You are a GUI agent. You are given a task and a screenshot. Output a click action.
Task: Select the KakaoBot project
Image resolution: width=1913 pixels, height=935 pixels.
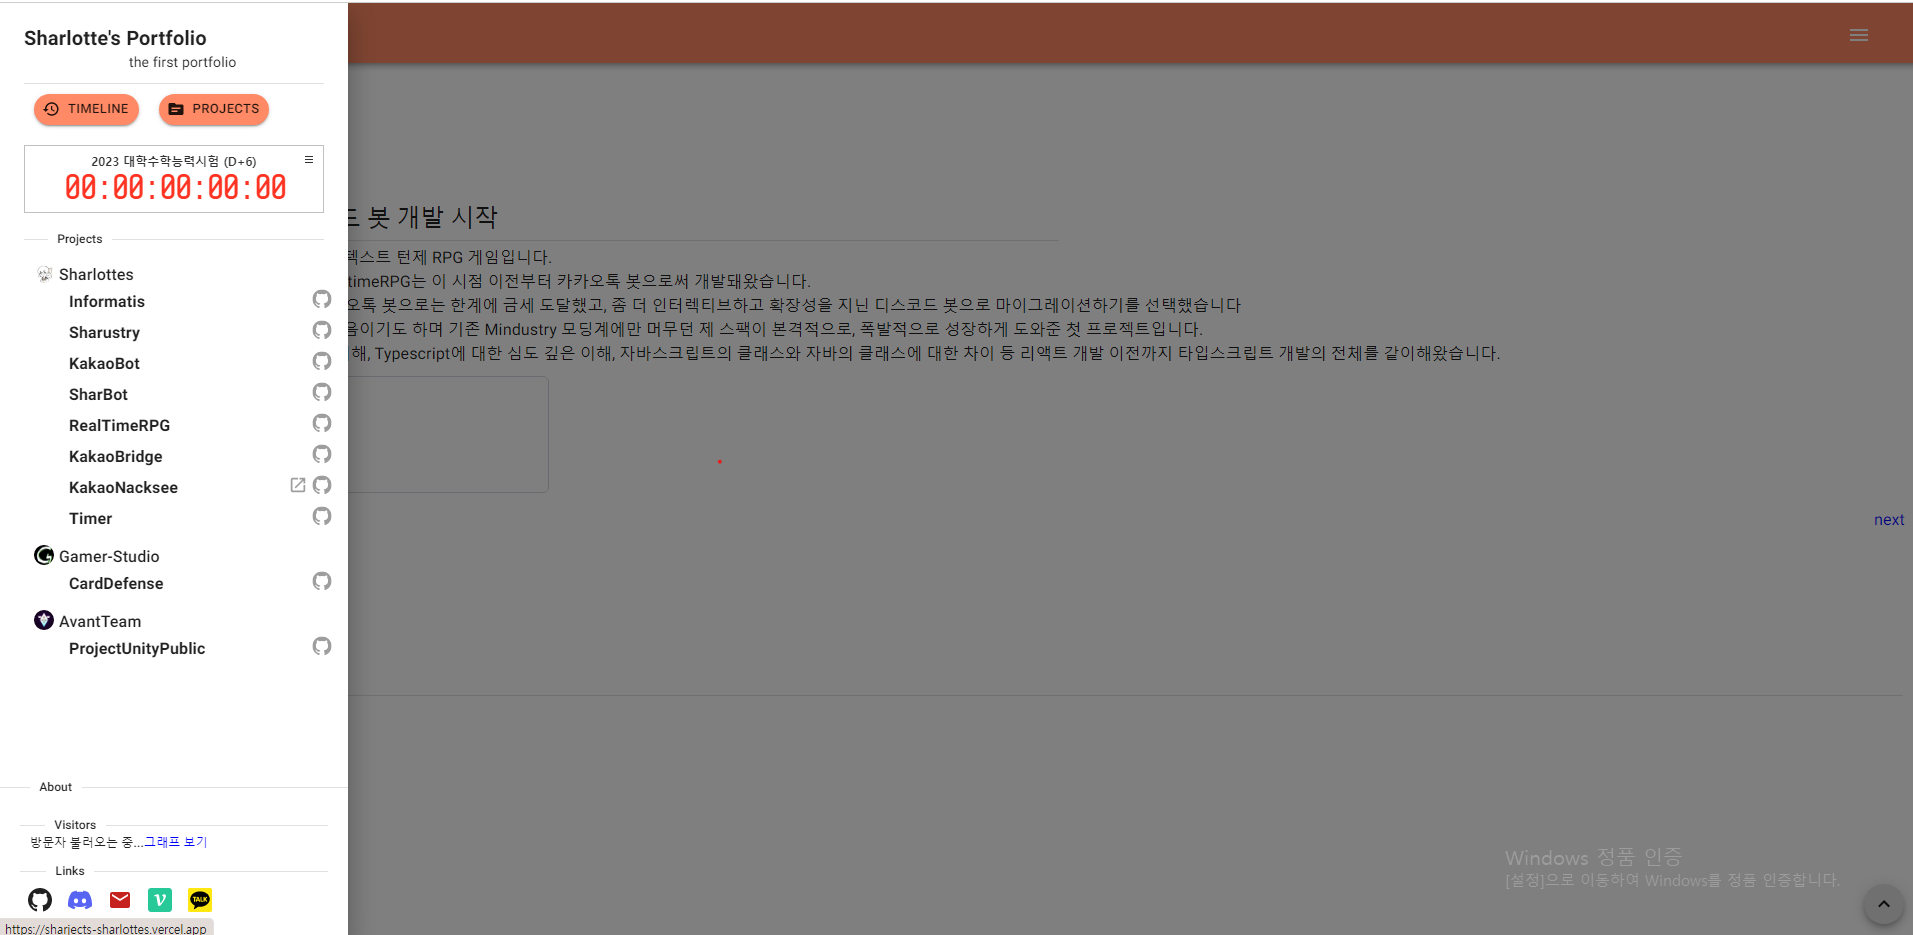pos(104,364)
